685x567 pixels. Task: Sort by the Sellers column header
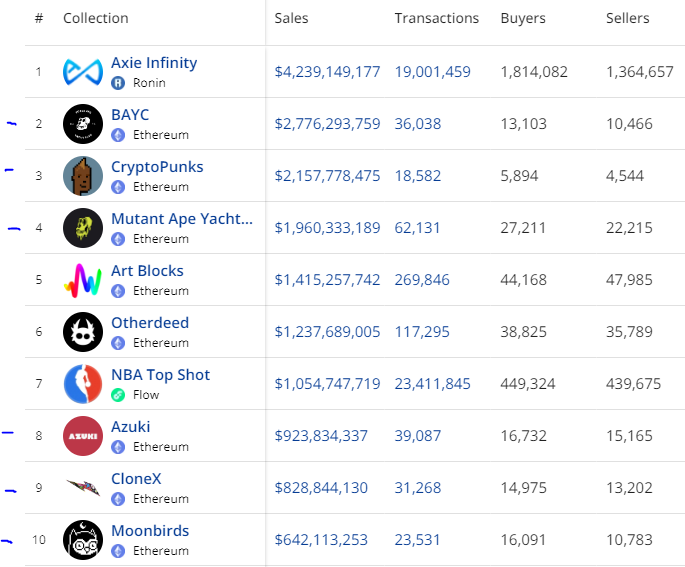[627, 18]
